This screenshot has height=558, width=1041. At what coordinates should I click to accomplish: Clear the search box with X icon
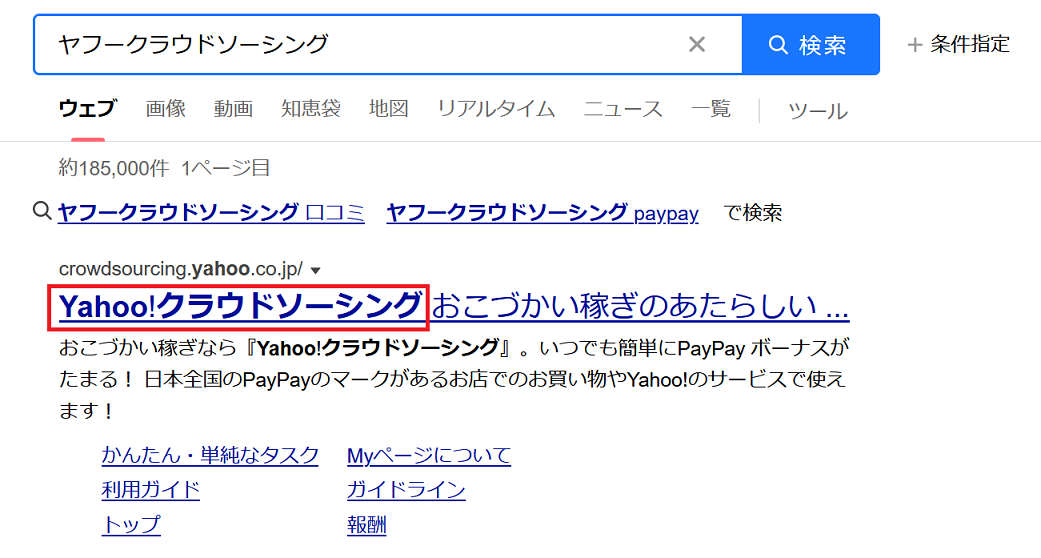pyautogui.click(x=697, y=44)
